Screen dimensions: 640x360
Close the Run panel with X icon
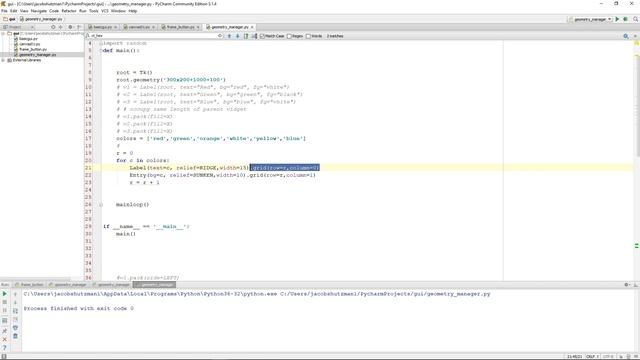(5, 339)
